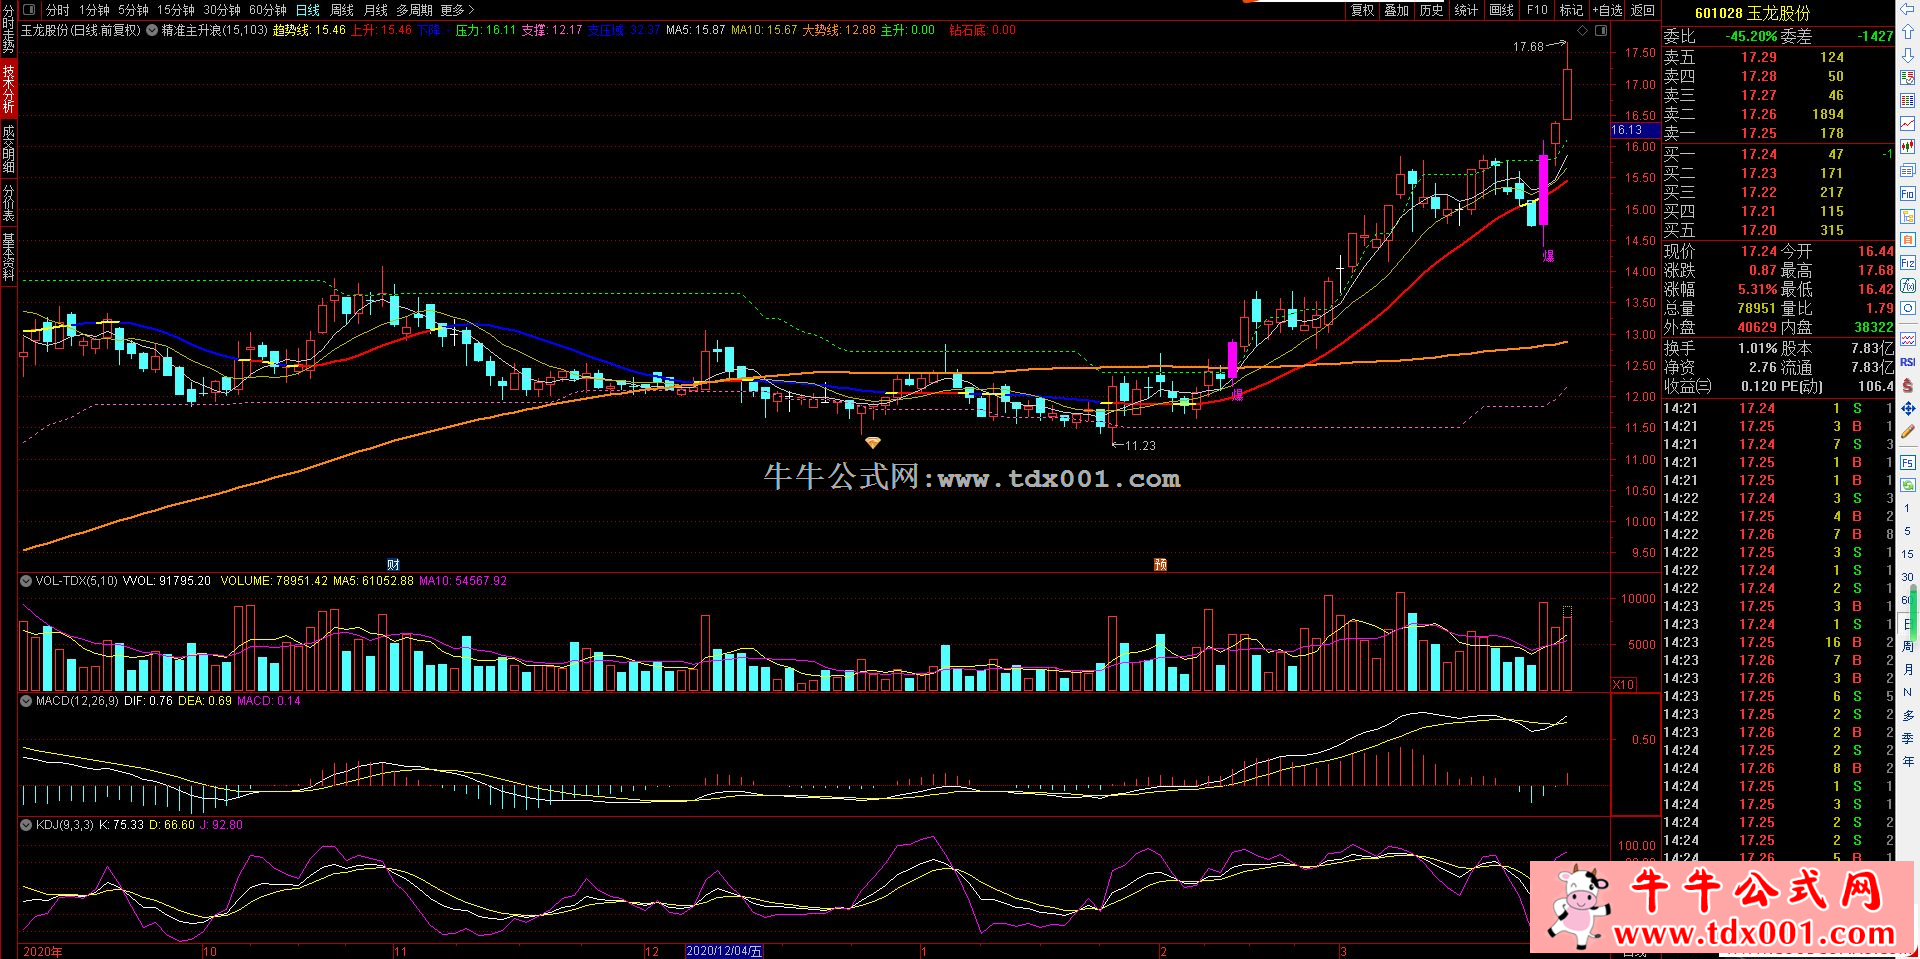The image size is (1920, 959).
Task: Open the 画线 drawing tools menu
Action: (x=1501, y=10)
